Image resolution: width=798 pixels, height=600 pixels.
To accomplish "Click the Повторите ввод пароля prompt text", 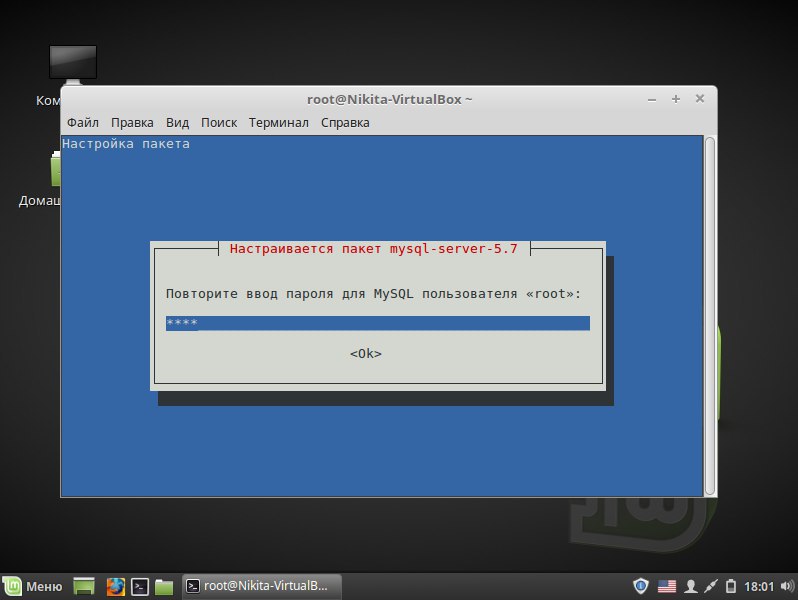I will (x=373, y=294).
